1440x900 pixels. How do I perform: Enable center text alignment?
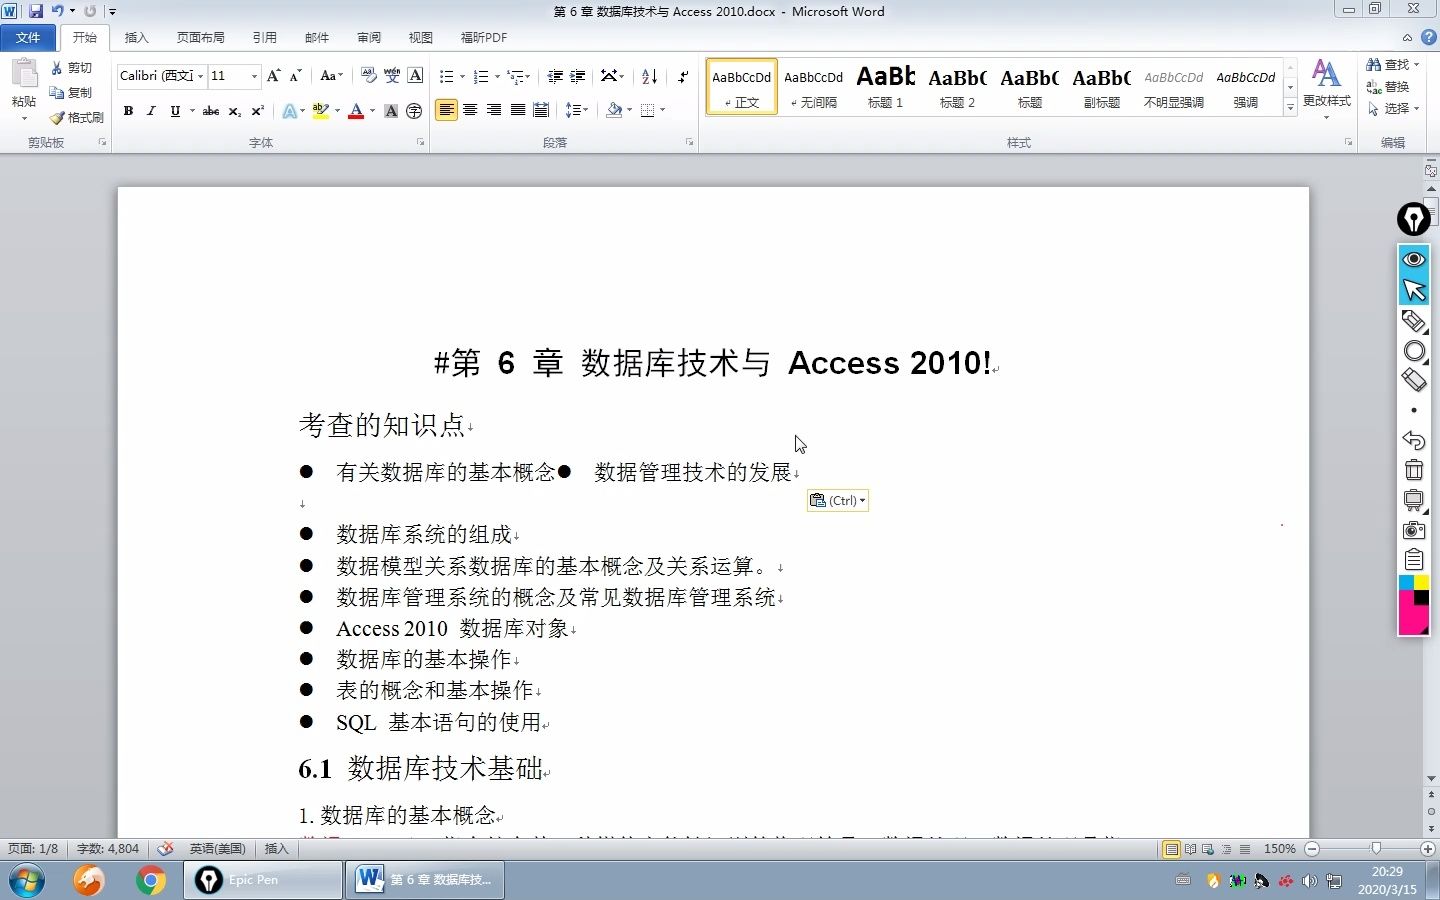(x=470, y=110)
